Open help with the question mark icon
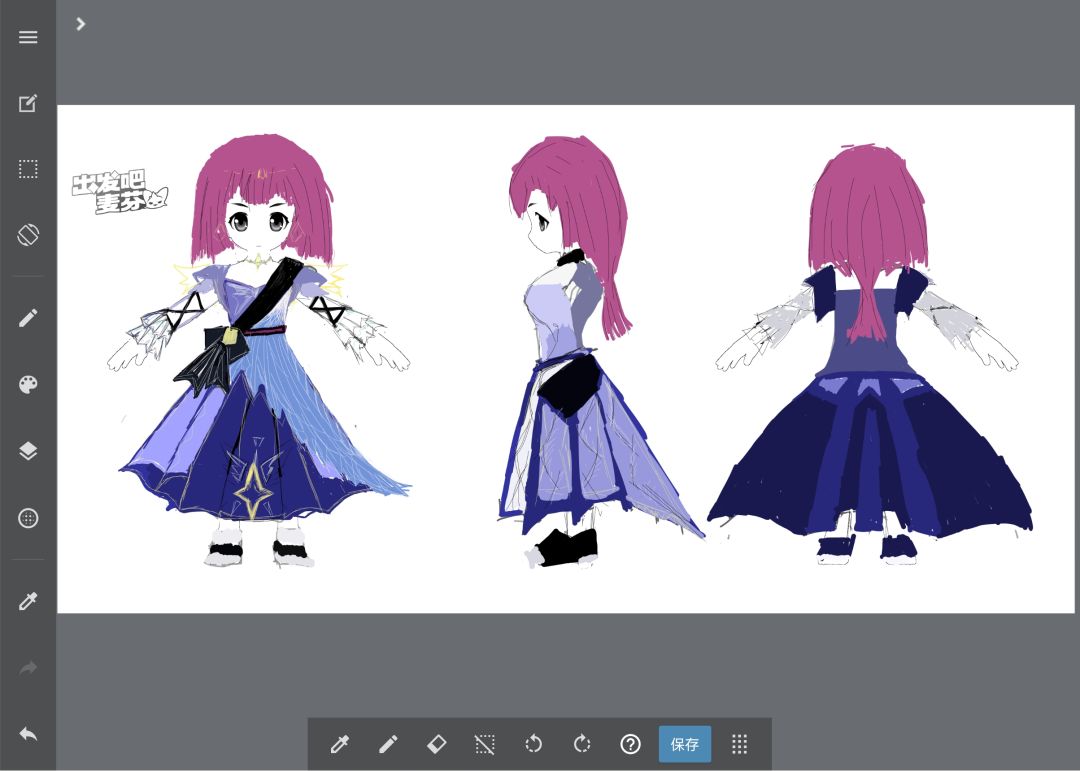 (x=630, y=744)
